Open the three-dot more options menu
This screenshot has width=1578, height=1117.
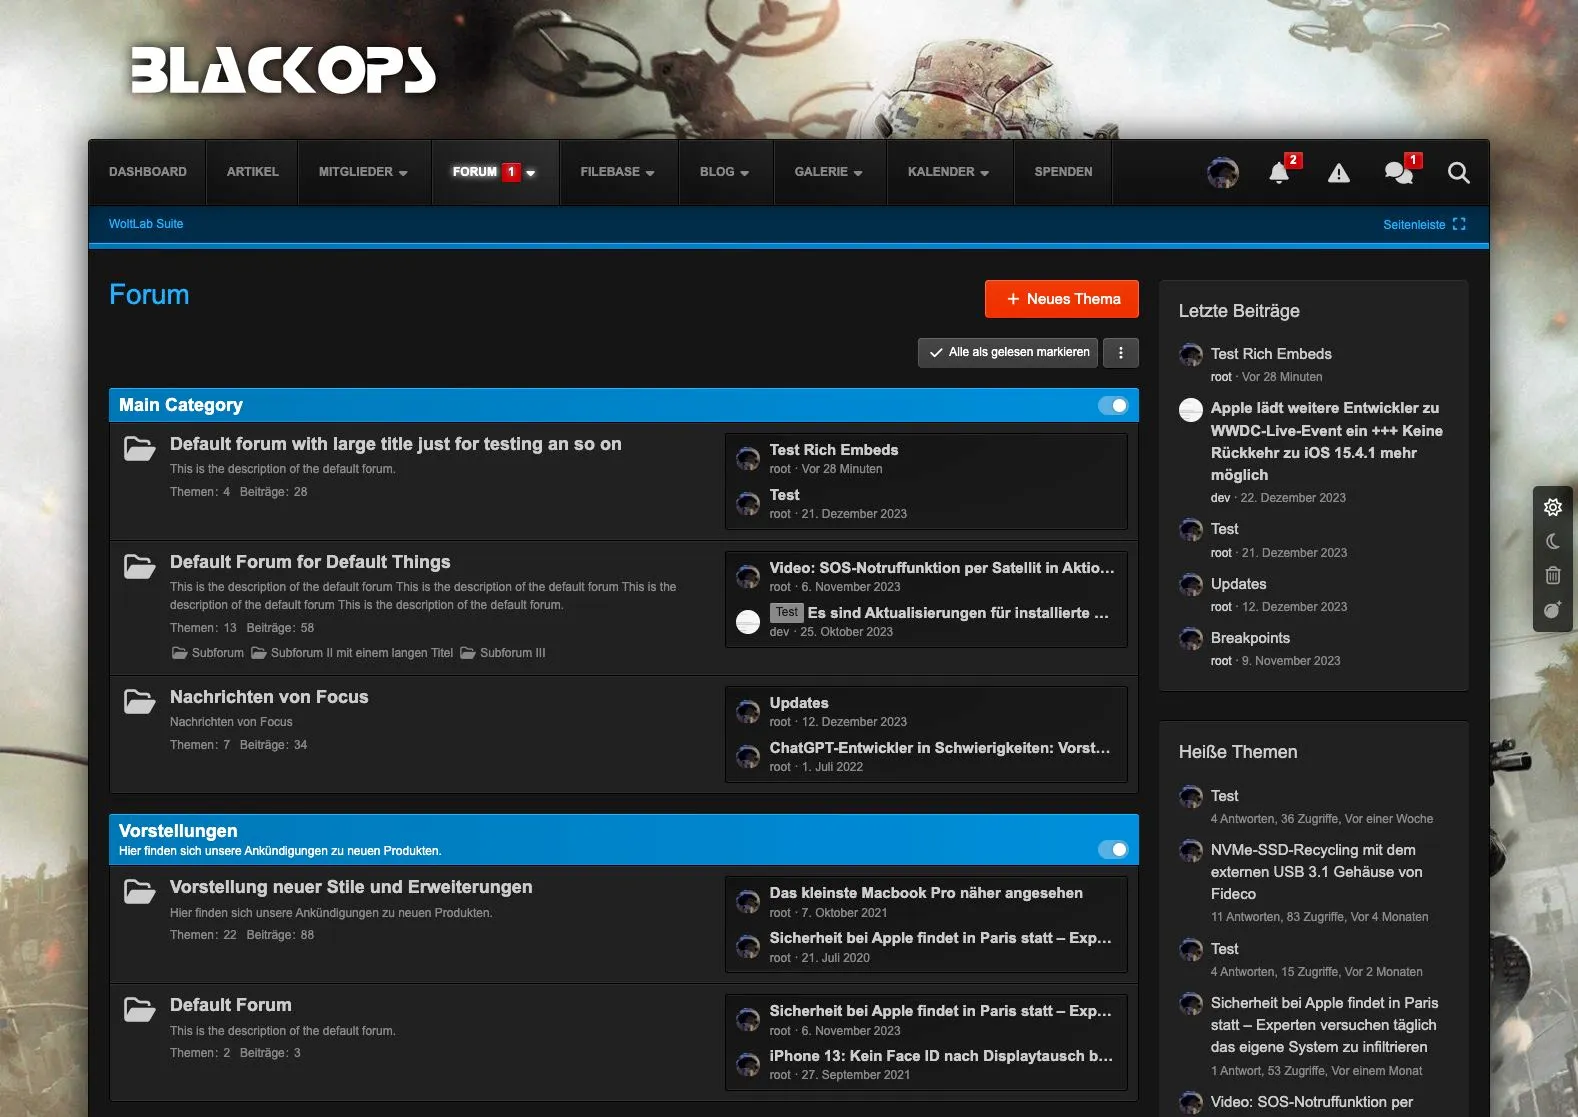click(x=1120, y=352)
